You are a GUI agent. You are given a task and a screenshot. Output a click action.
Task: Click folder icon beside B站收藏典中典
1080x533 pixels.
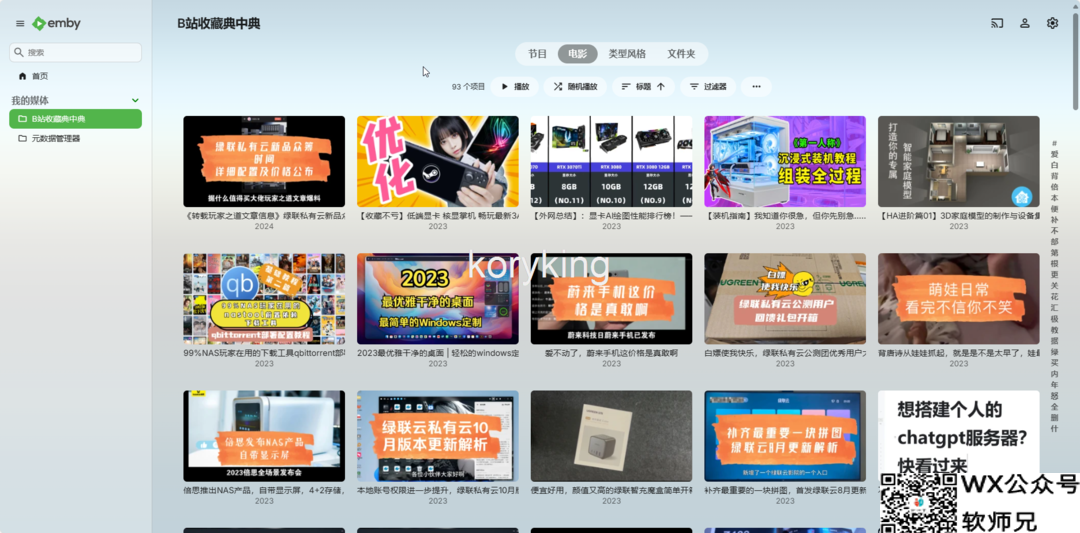tap(22, 118)
